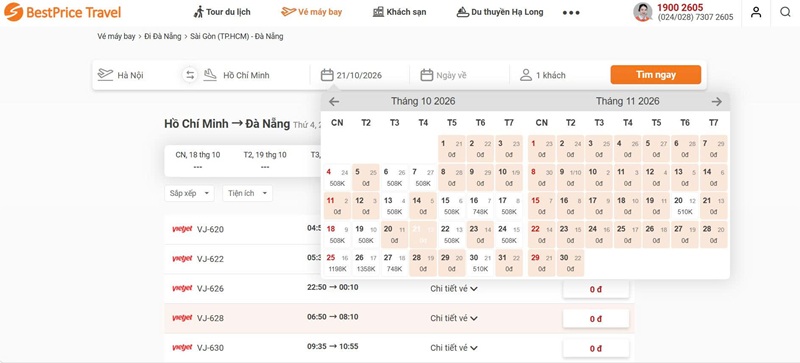Click Vé máy bay breadcrumb link
Screen dimensions: 800x363
tap(116, 36)
